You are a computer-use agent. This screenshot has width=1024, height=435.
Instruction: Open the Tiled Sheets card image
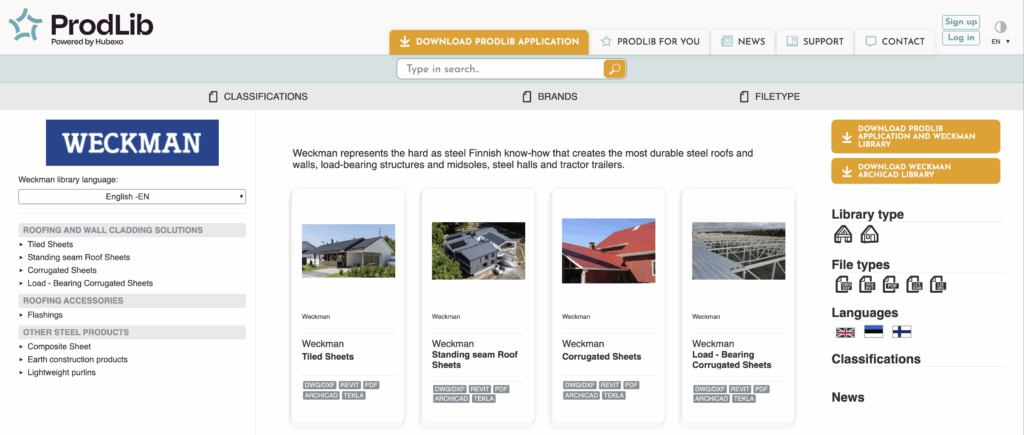tap(348, 251)
